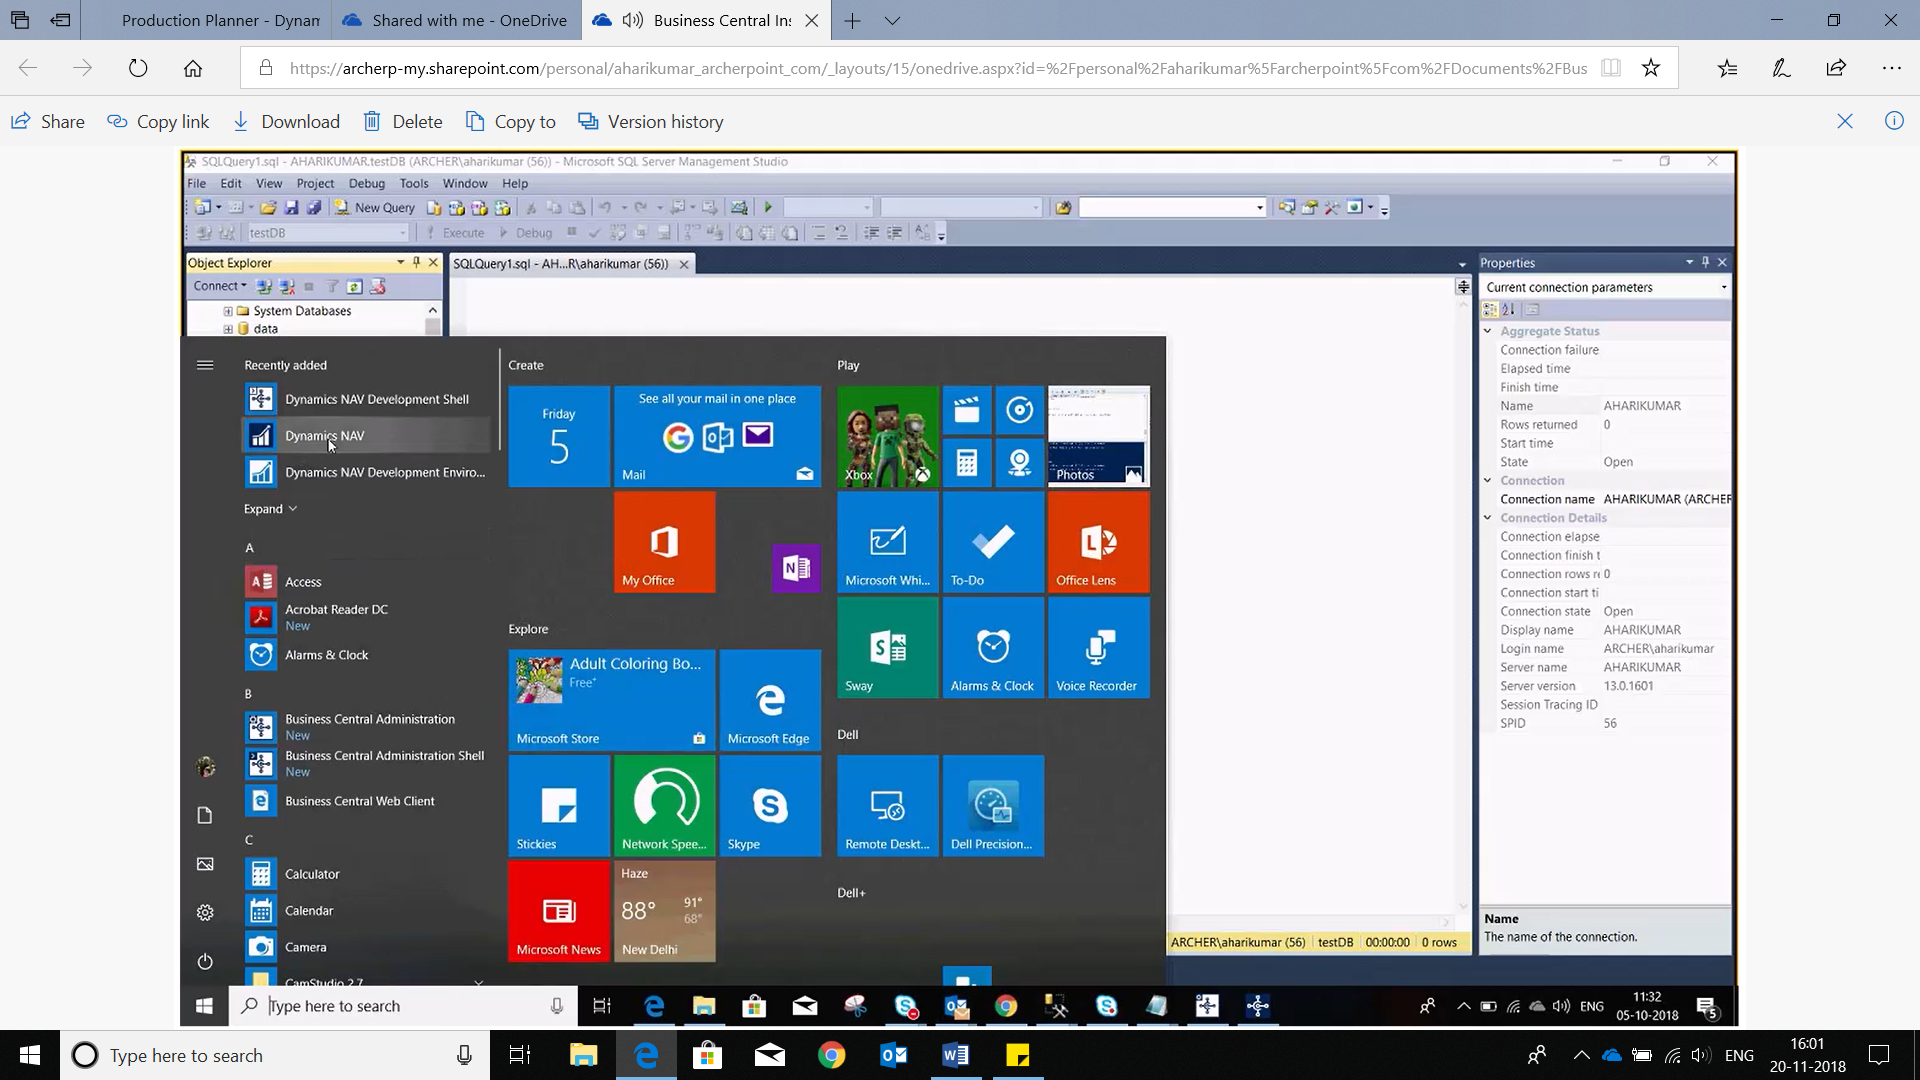Open Start menu Settings gear
Image resolution: width=1920 pixels, height=1080 pixels.
pos(205,912)
